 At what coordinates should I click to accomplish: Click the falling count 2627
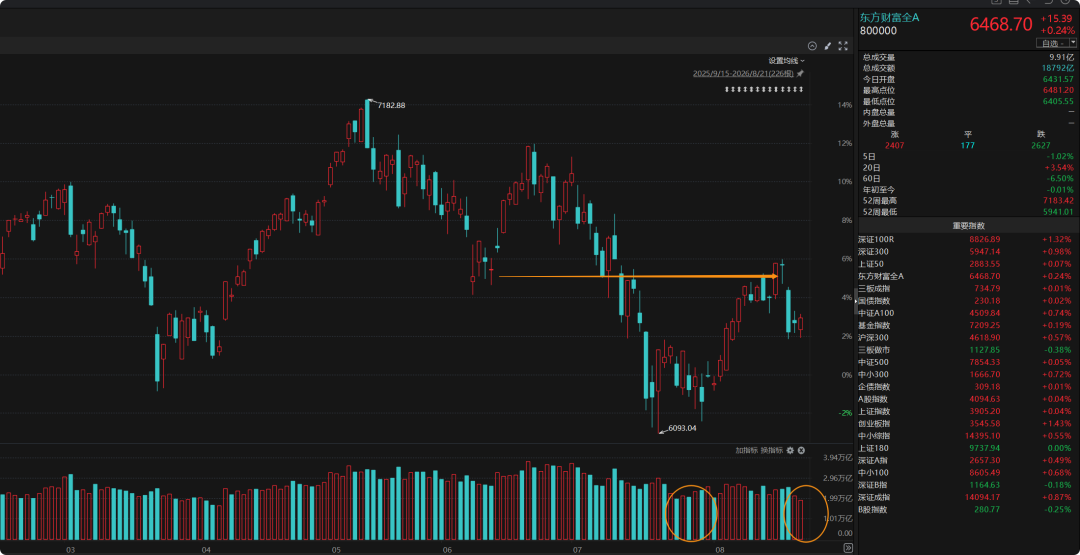[1043, 145]
